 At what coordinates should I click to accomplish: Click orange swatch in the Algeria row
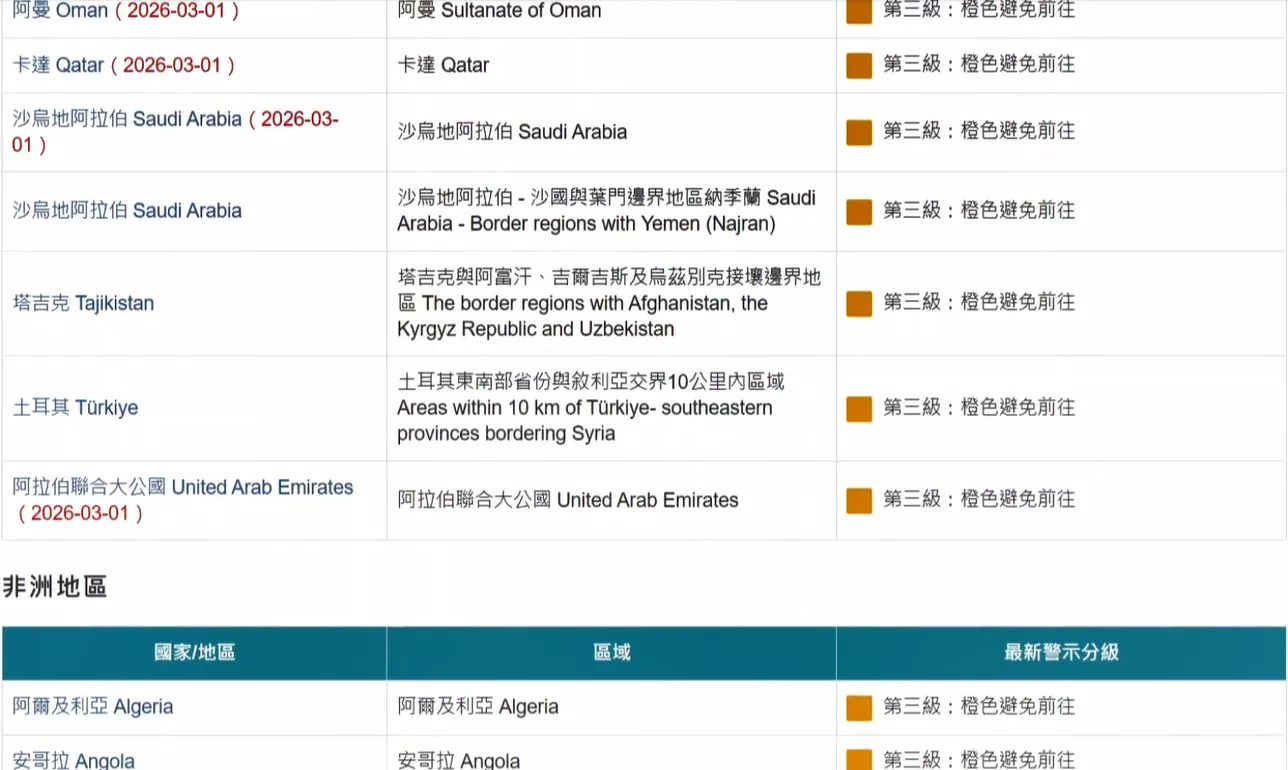coord(859,707)
